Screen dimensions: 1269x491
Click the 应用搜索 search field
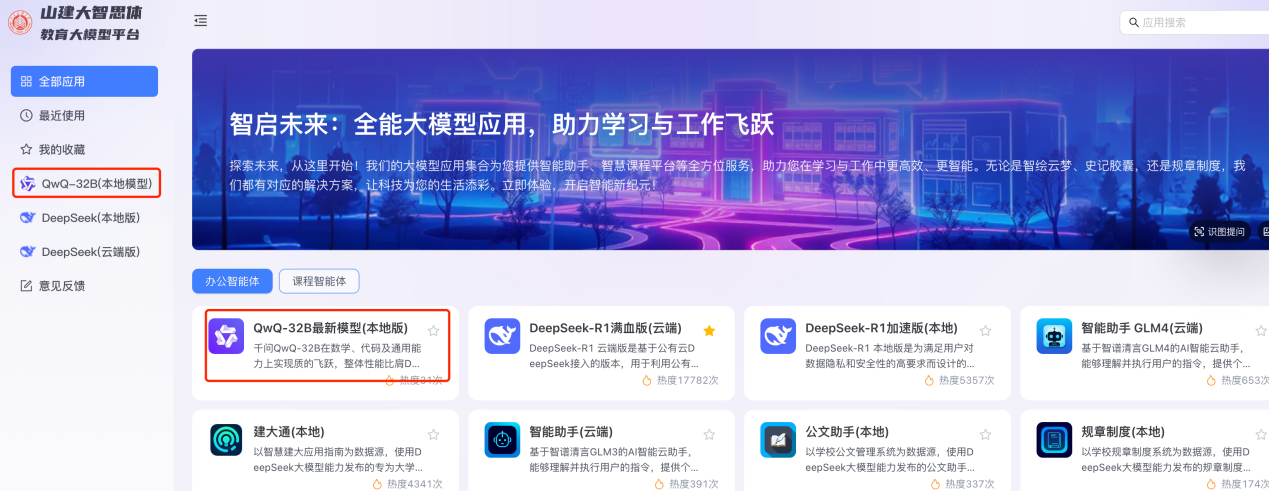(1200, 22)
